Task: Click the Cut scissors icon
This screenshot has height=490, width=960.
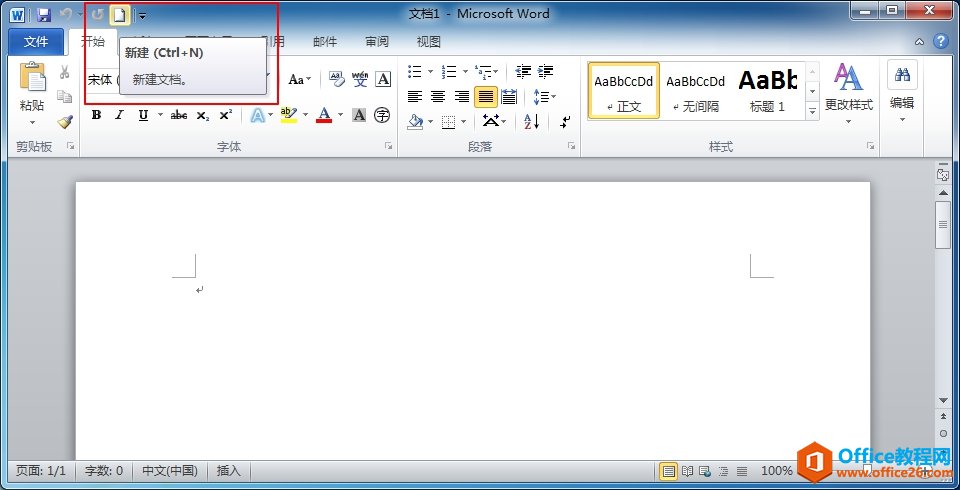Action: [64, 73]
